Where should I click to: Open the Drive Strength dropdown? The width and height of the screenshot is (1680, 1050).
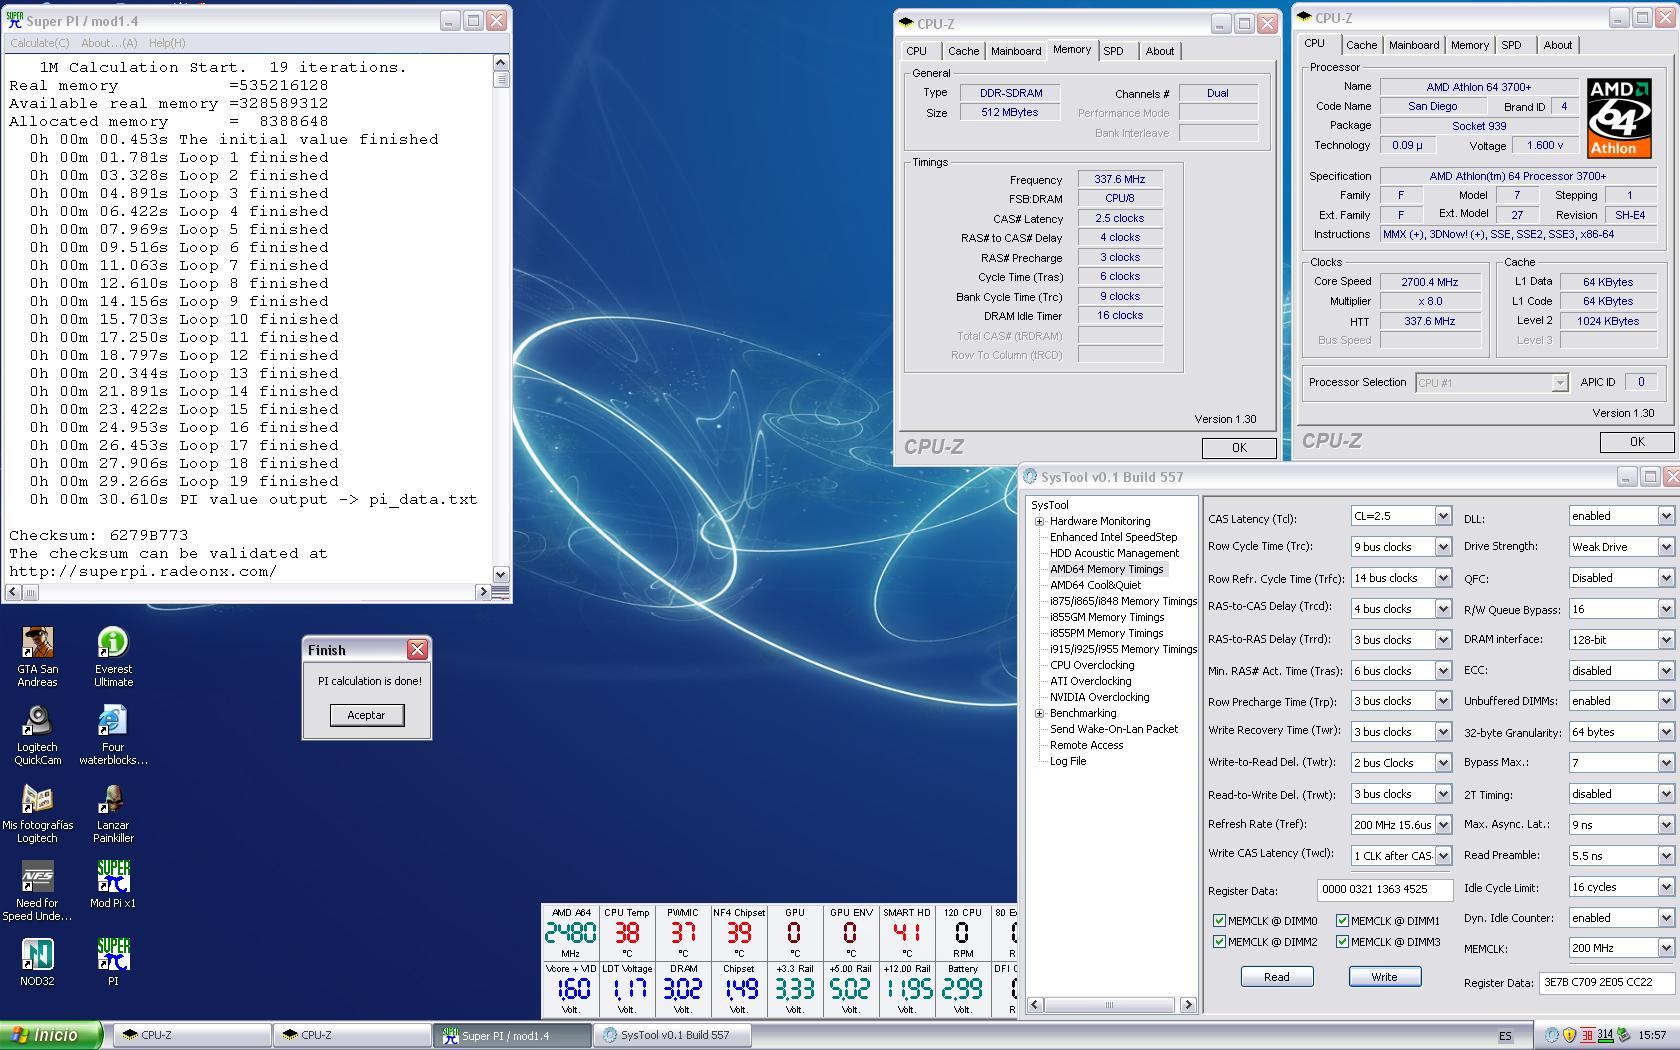coord(1665,547)
